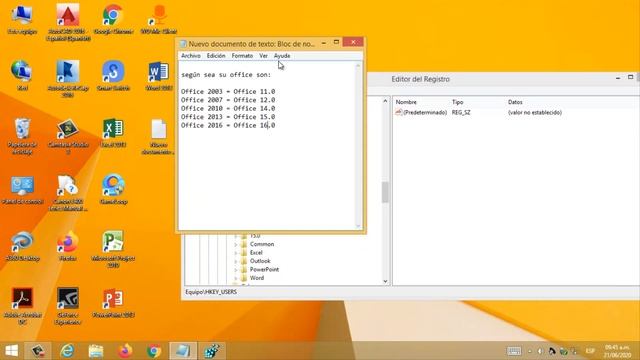Open the Red (network) desktop icon
640x360 pixels.
(x=22, y=76)
